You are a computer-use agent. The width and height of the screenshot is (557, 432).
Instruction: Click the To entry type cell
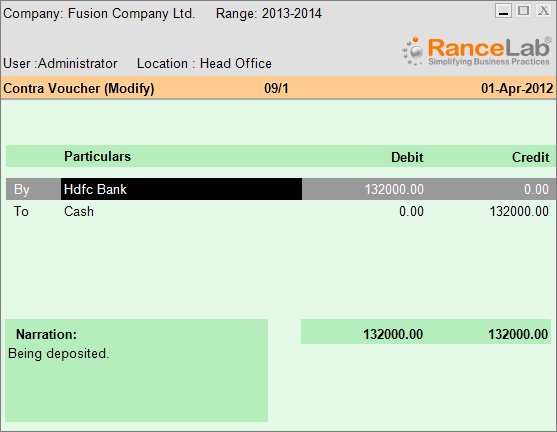(21, 211)
